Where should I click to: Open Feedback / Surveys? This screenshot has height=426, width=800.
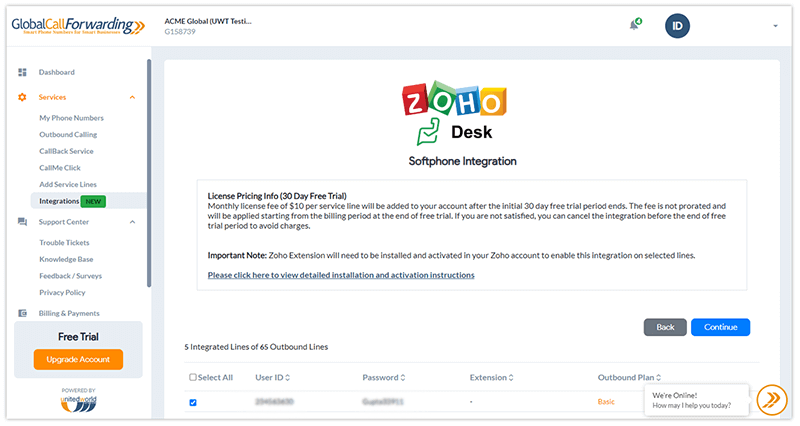click(x=70, y=276)
